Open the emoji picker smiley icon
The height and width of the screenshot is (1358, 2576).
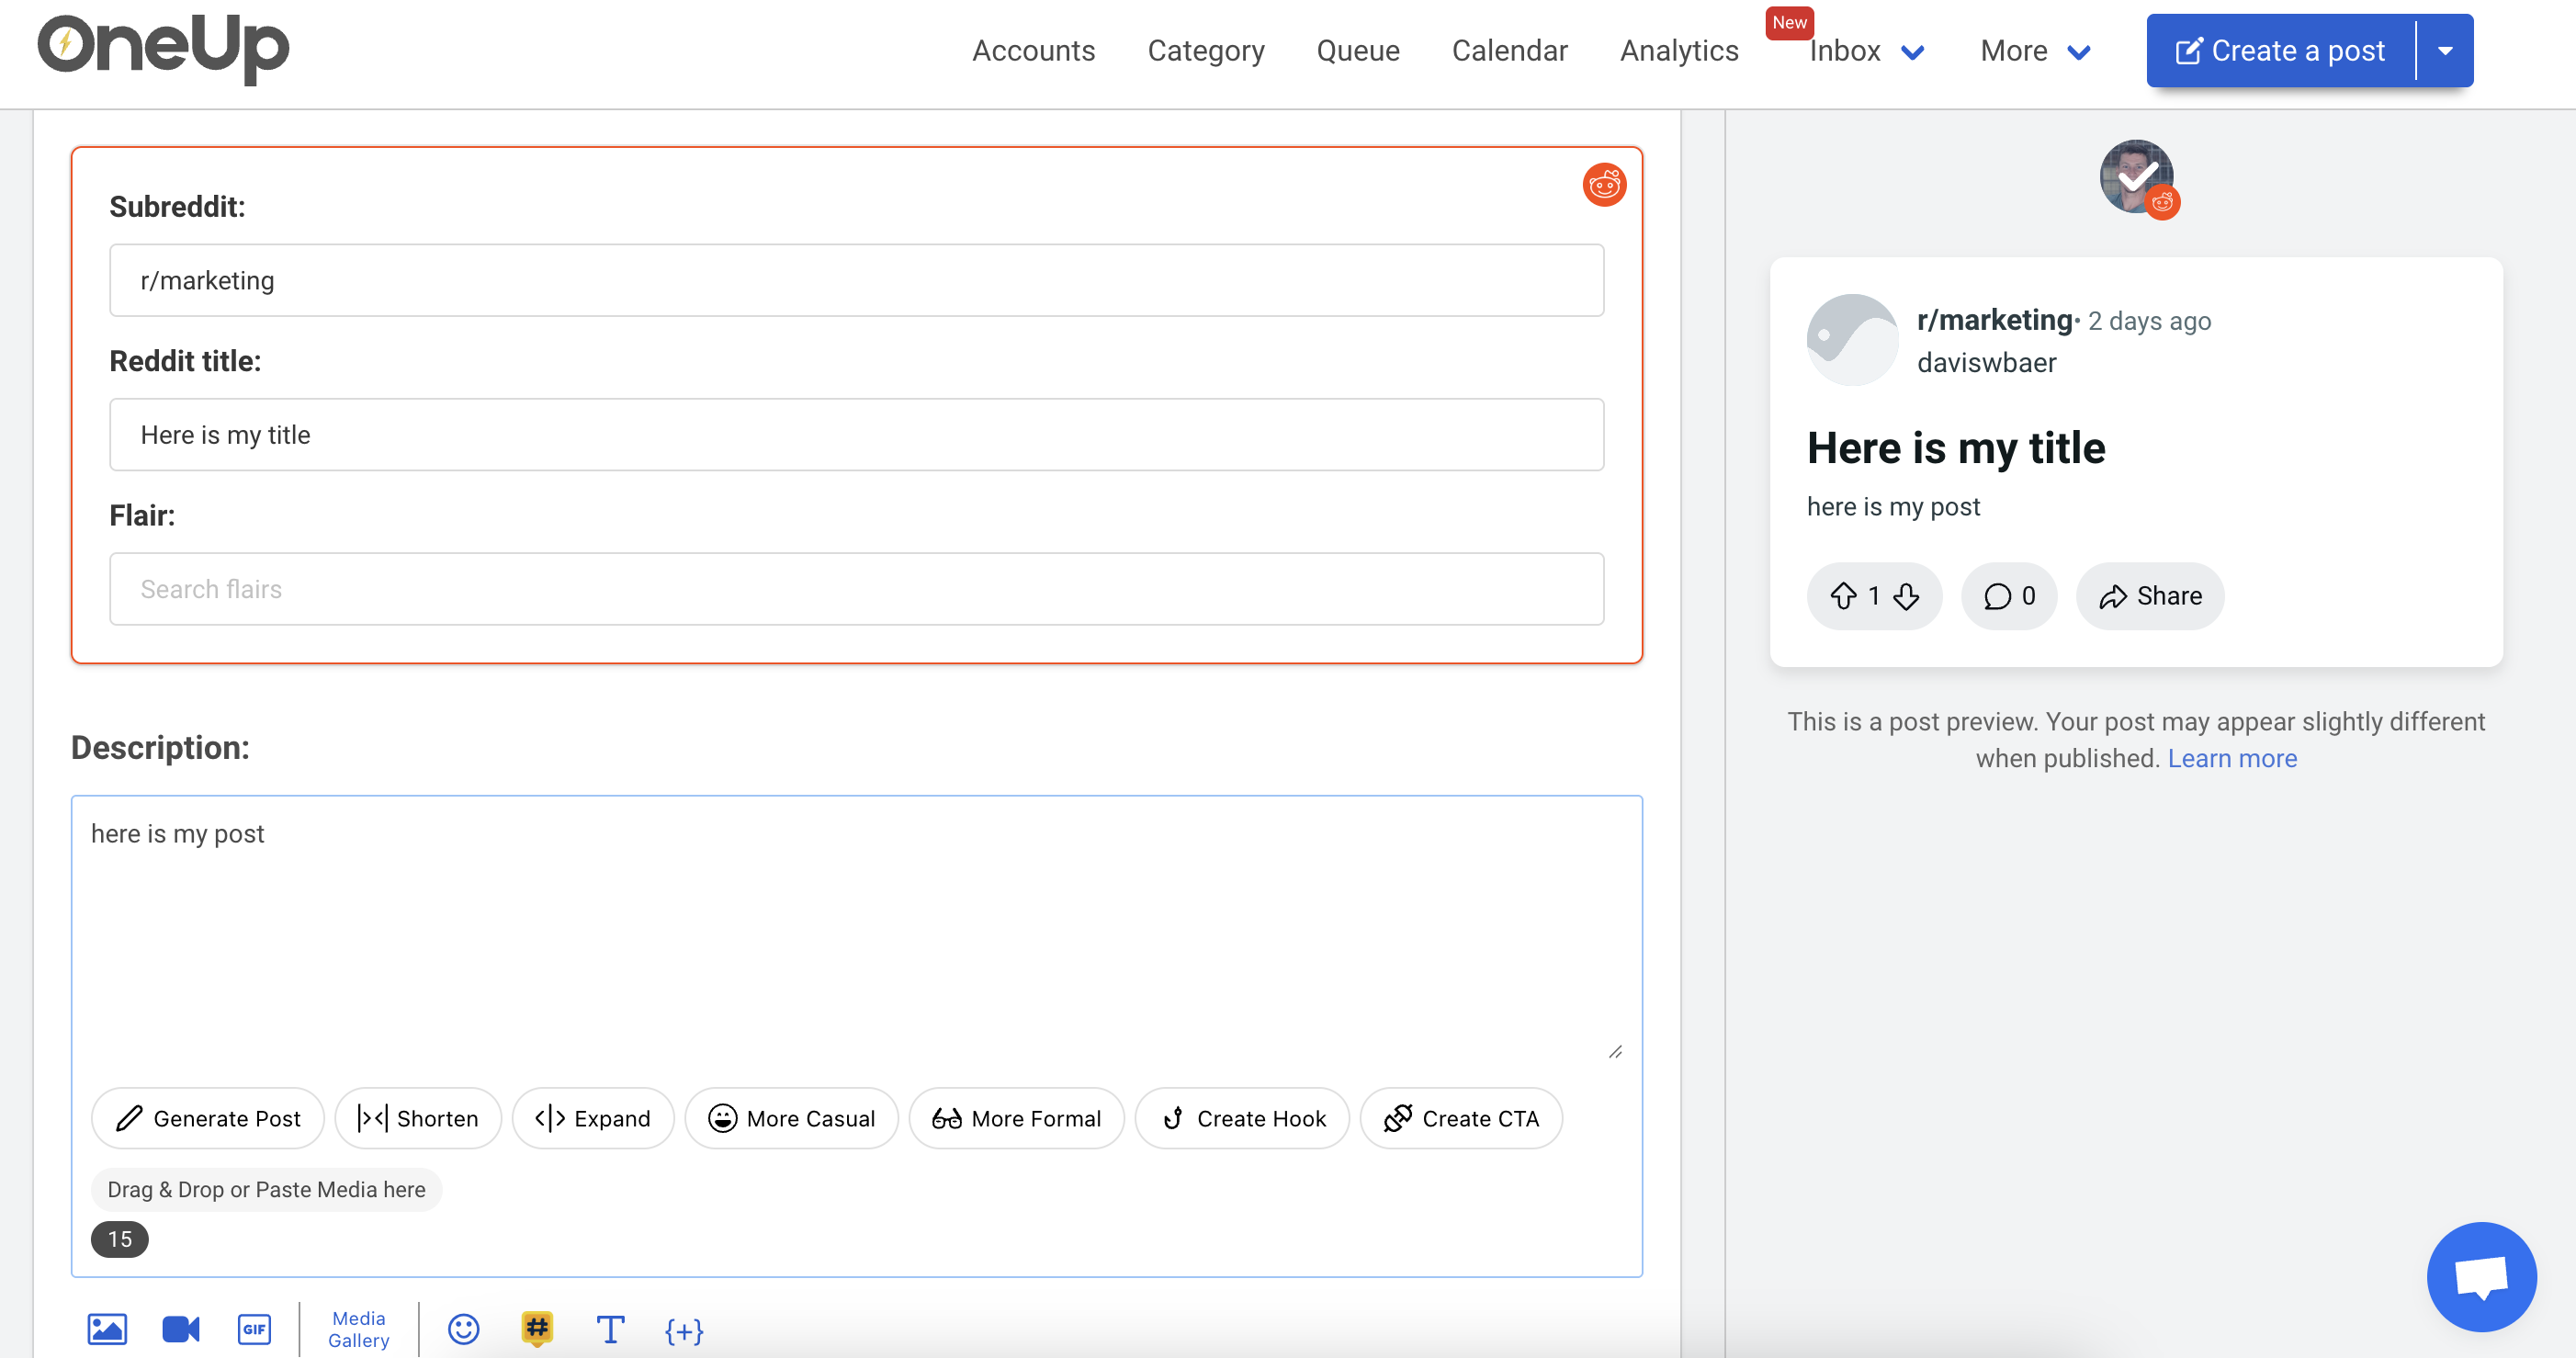click(x=463, y=1329)
